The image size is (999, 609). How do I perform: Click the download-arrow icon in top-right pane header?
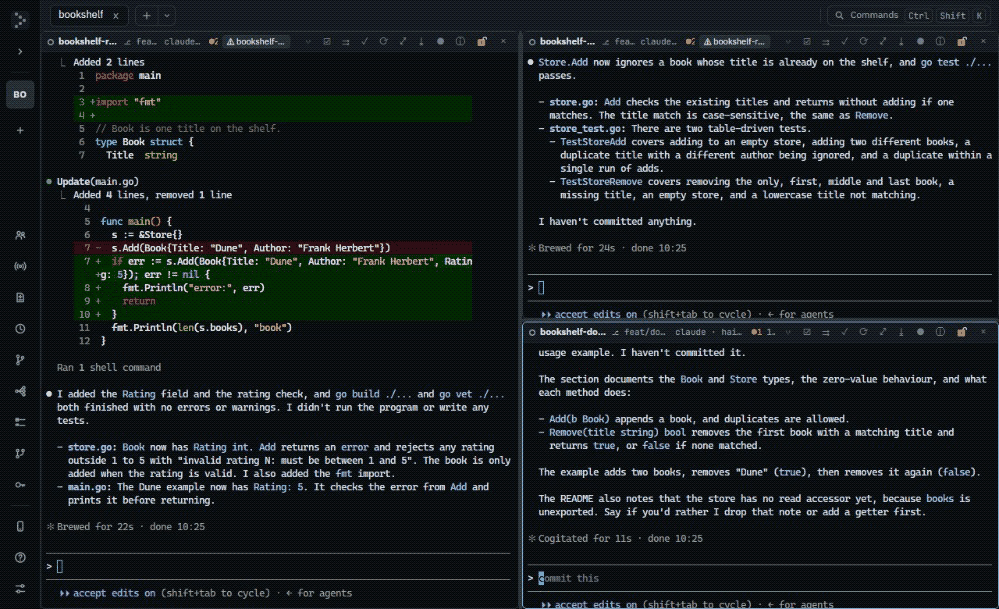coord(901,41)
